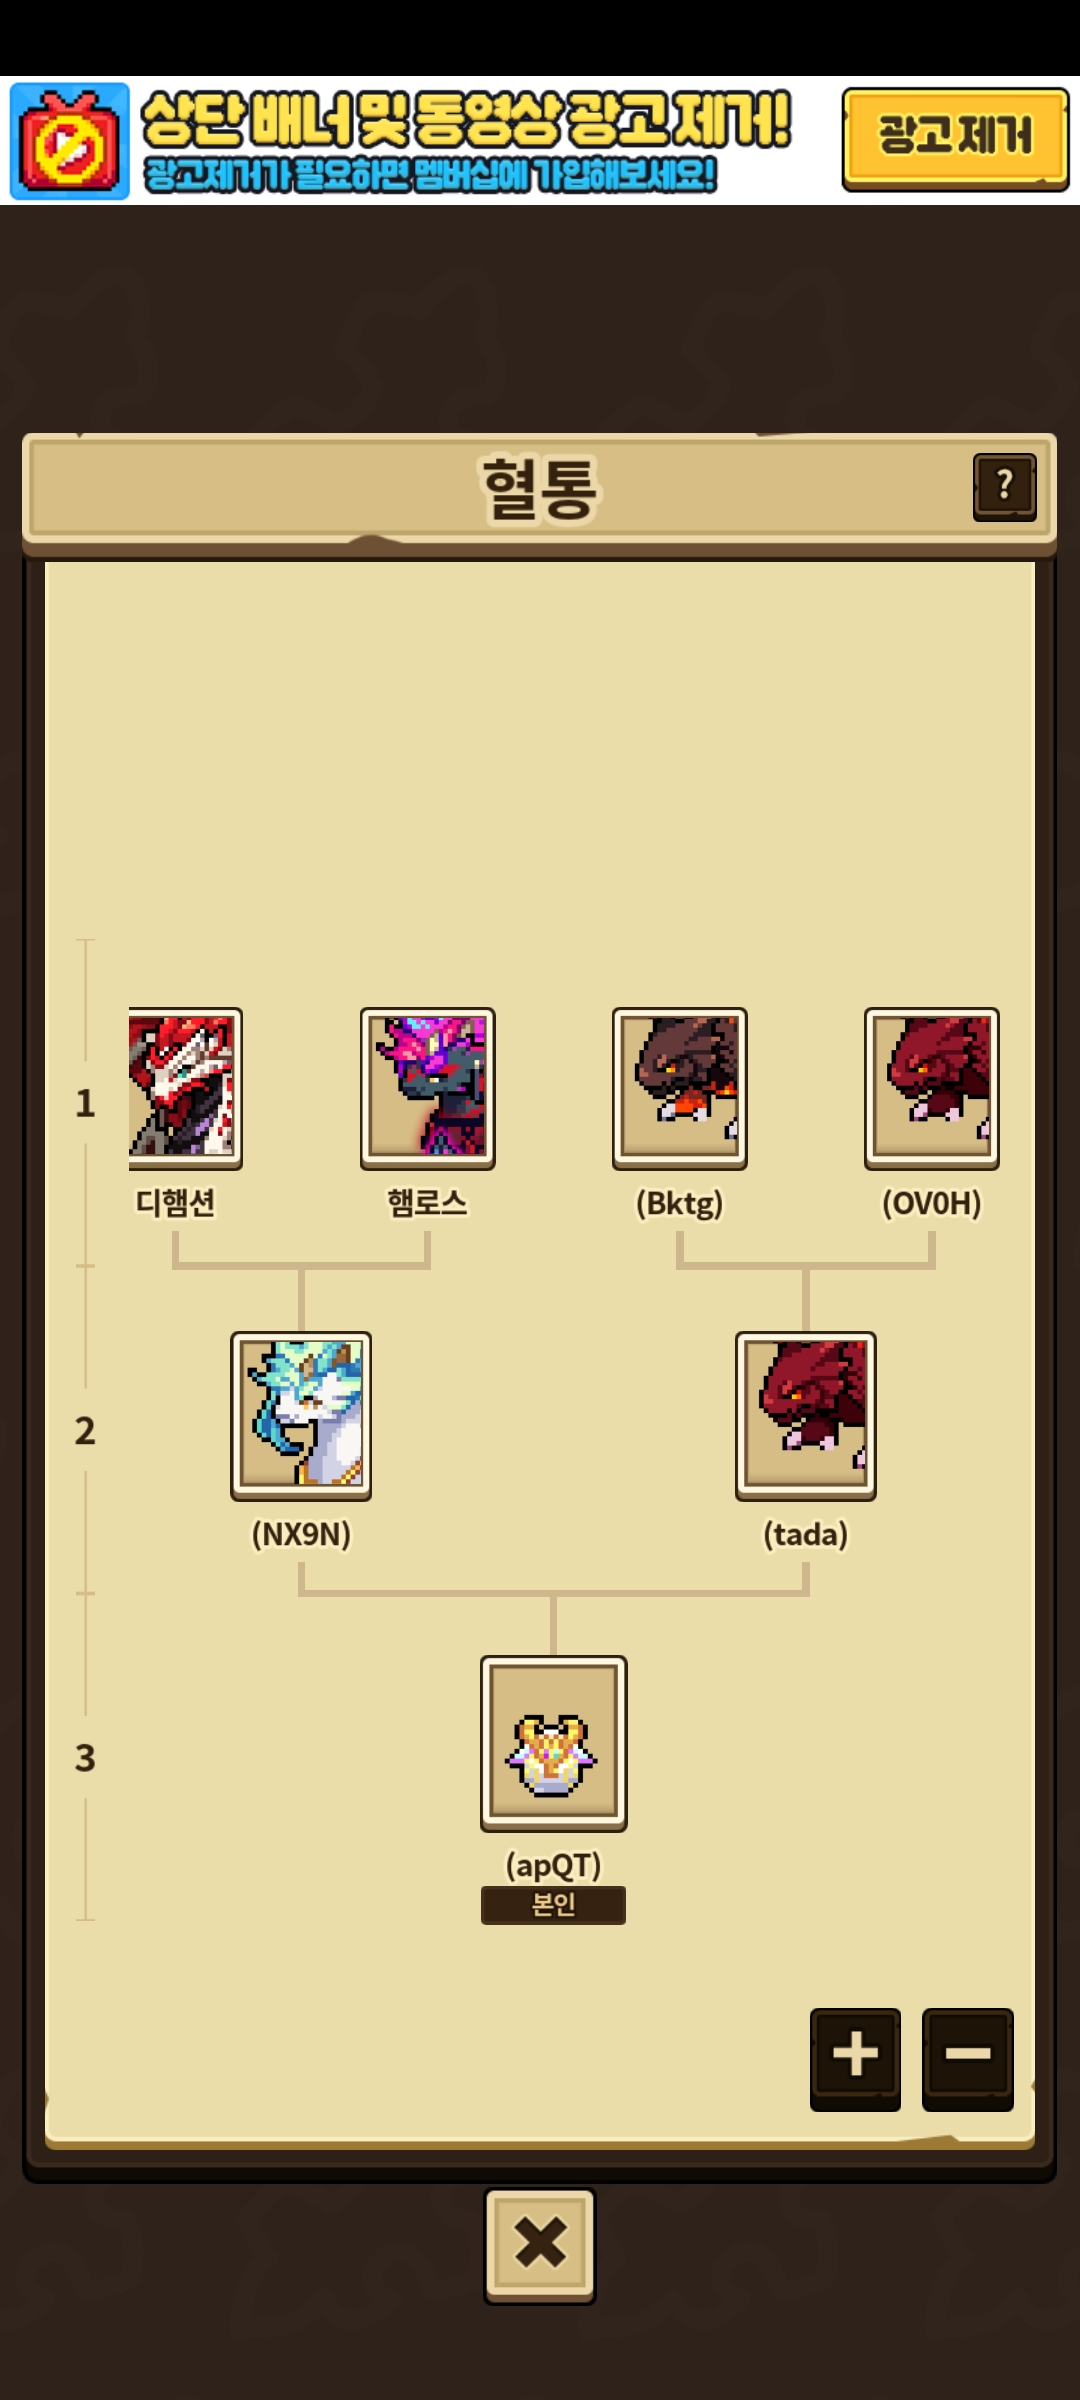Tap the OV0H crimson dragon portrait
The height and width of the screenshot is (2400, 1080).
coord(932,1088)
